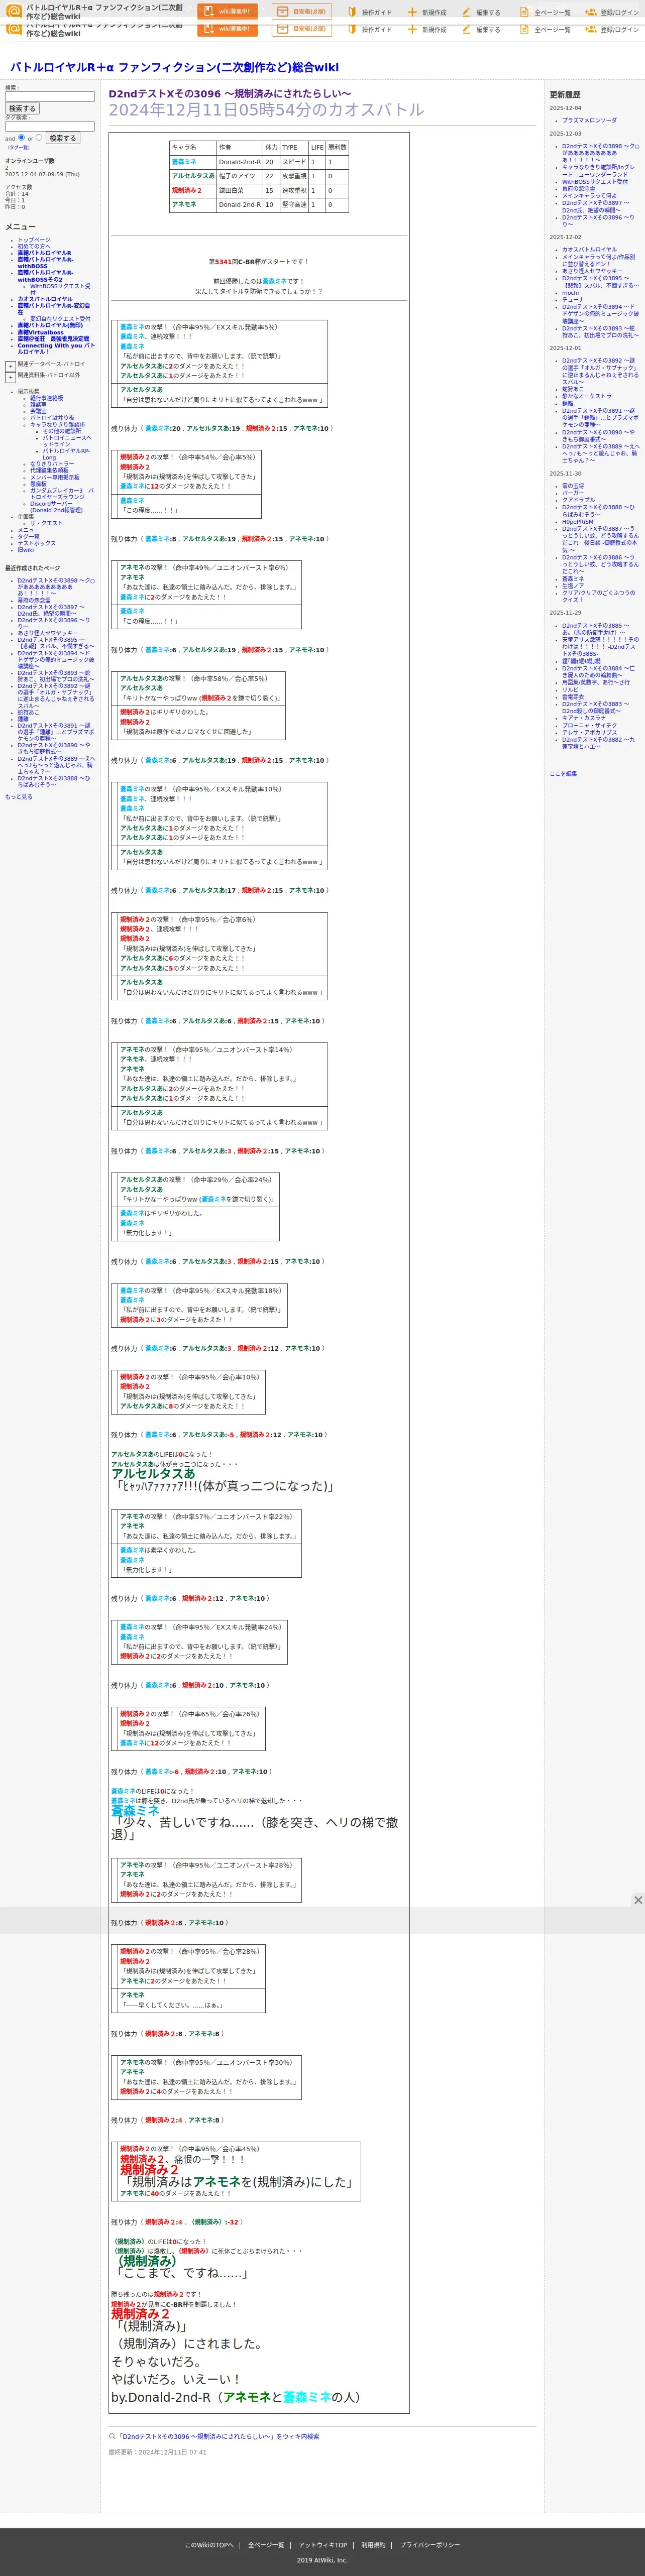Image resolution: width=645 pixels, height=2576 pixels.
Task: Click the 検索する button beside and/or radios
Action: tap(62, 138)
